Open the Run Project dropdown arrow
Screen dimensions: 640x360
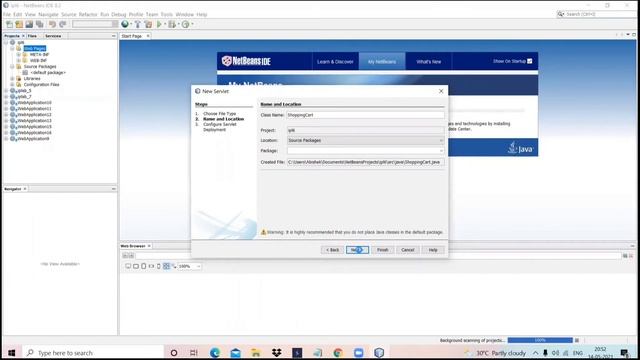(x=165, y=24)
